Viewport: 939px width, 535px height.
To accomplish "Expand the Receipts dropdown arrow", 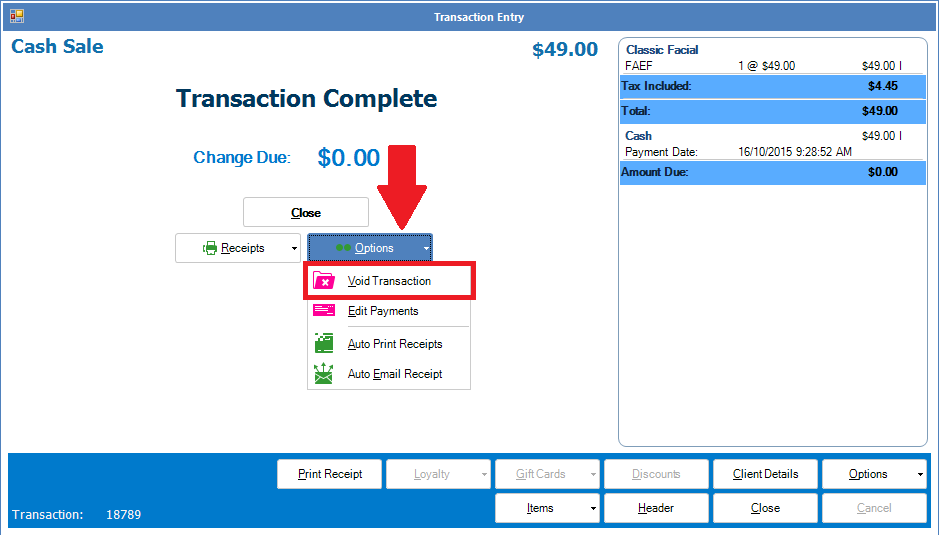I will (294, 248).
